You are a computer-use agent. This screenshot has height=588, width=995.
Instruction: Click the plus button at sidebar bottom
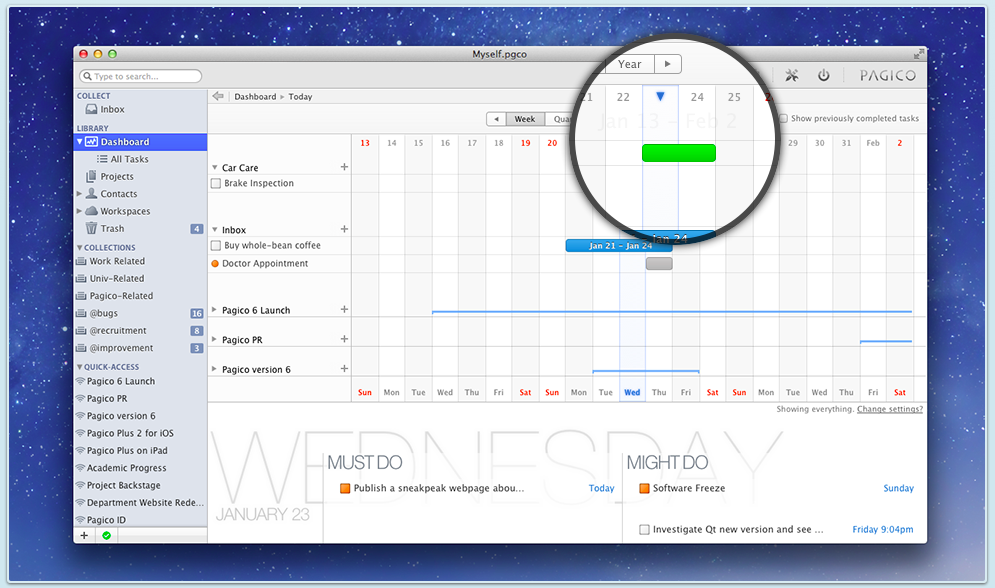pyautogui.click(x=84, y=535)
